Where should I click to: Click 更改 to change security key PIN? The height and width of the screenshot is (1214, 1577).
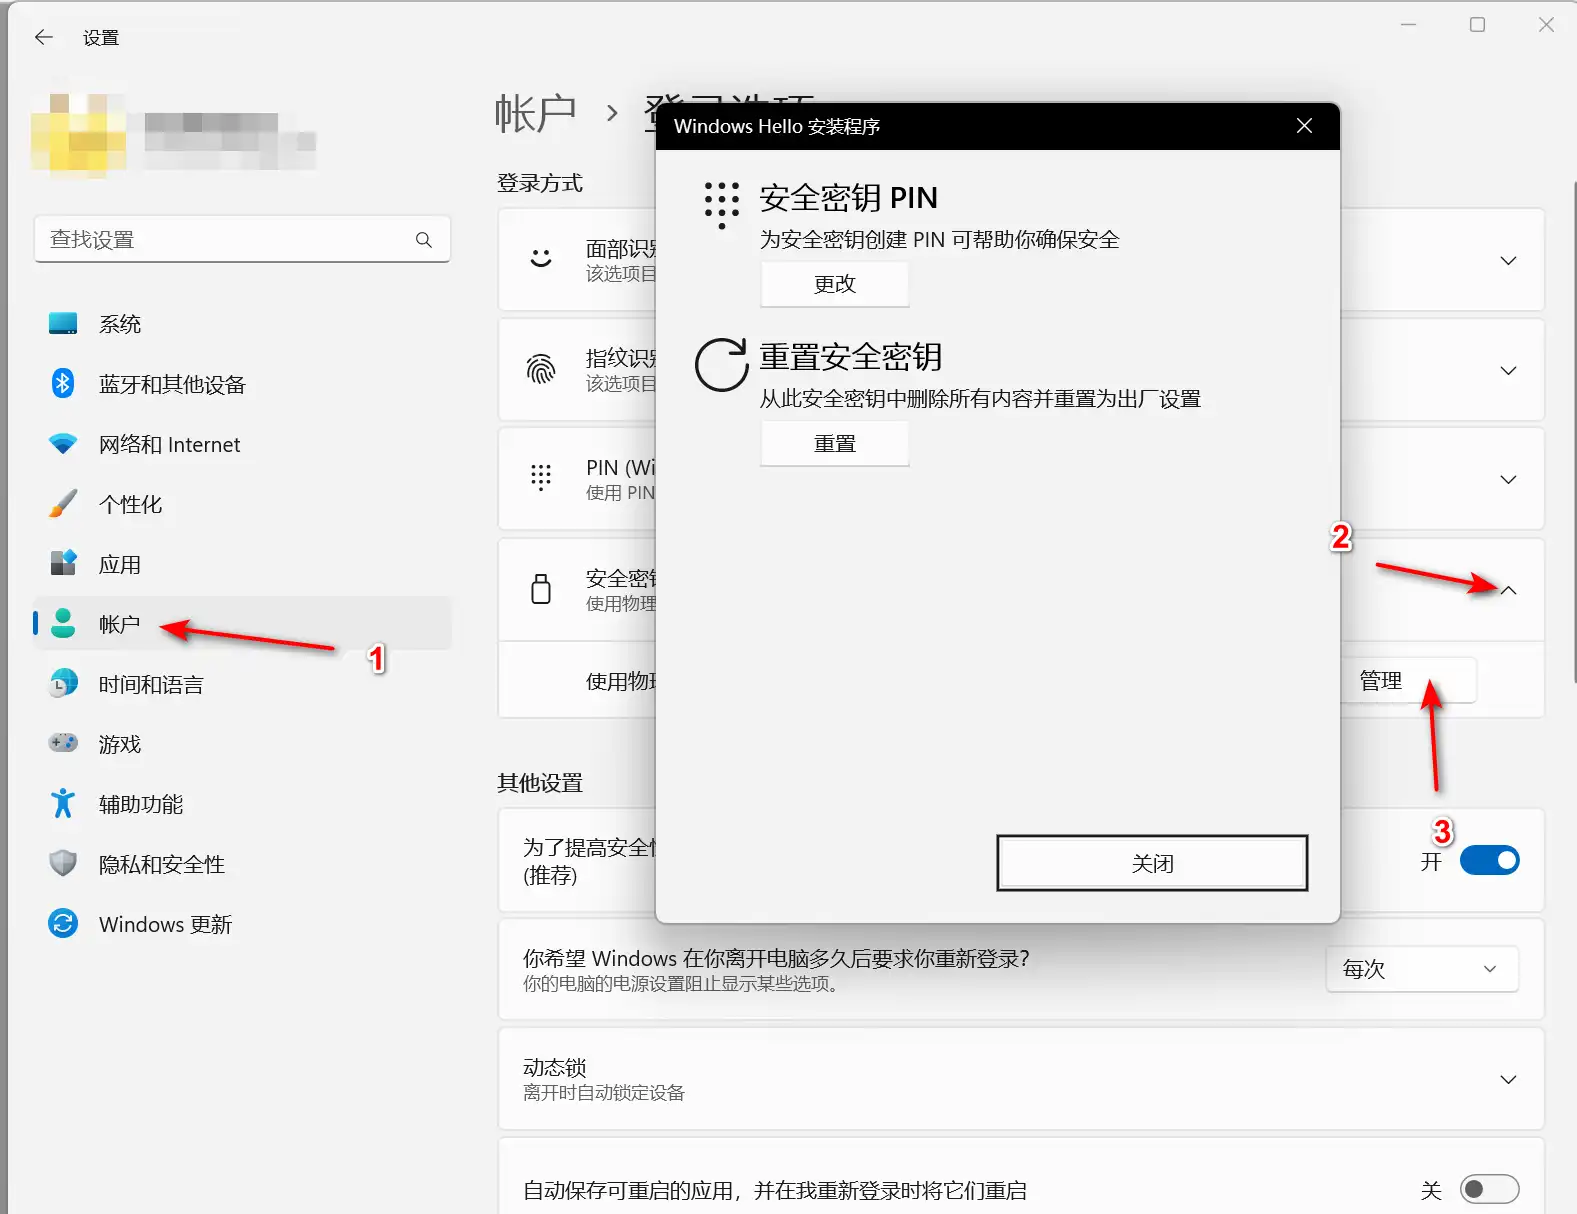(x=835, y=284)
